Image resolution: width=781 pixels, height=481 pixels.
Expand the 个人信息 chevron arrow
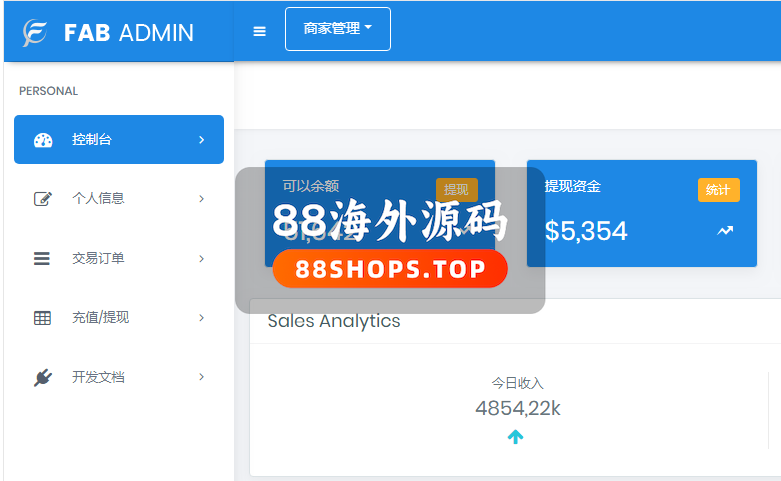point(201,199)
